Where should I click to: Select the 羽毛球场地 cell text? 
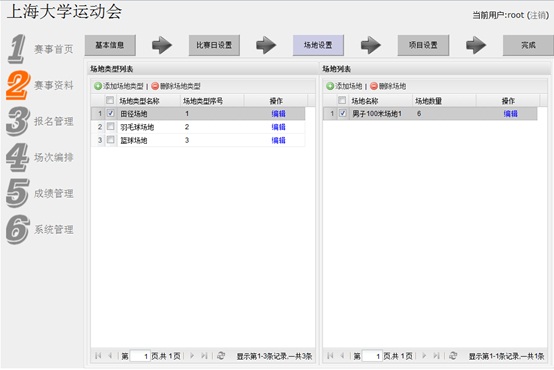(137, 127)
